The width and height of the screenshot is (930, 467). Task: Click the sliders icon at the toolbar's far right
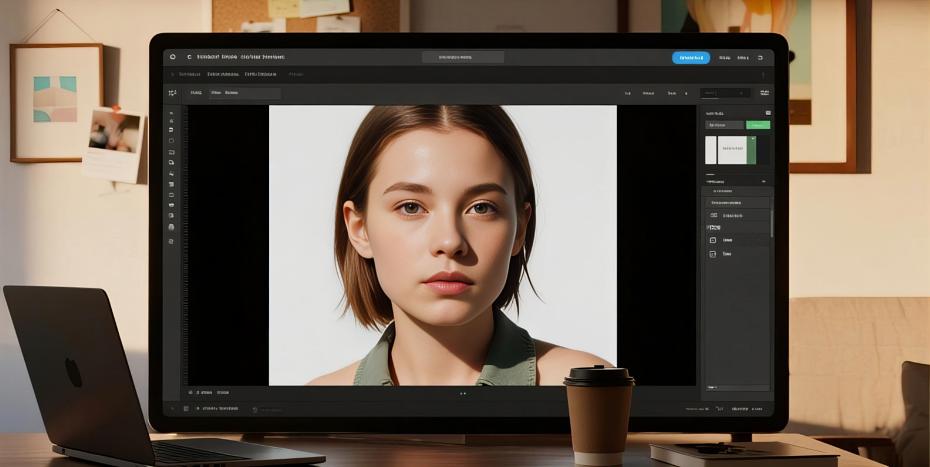coord(765,93)
